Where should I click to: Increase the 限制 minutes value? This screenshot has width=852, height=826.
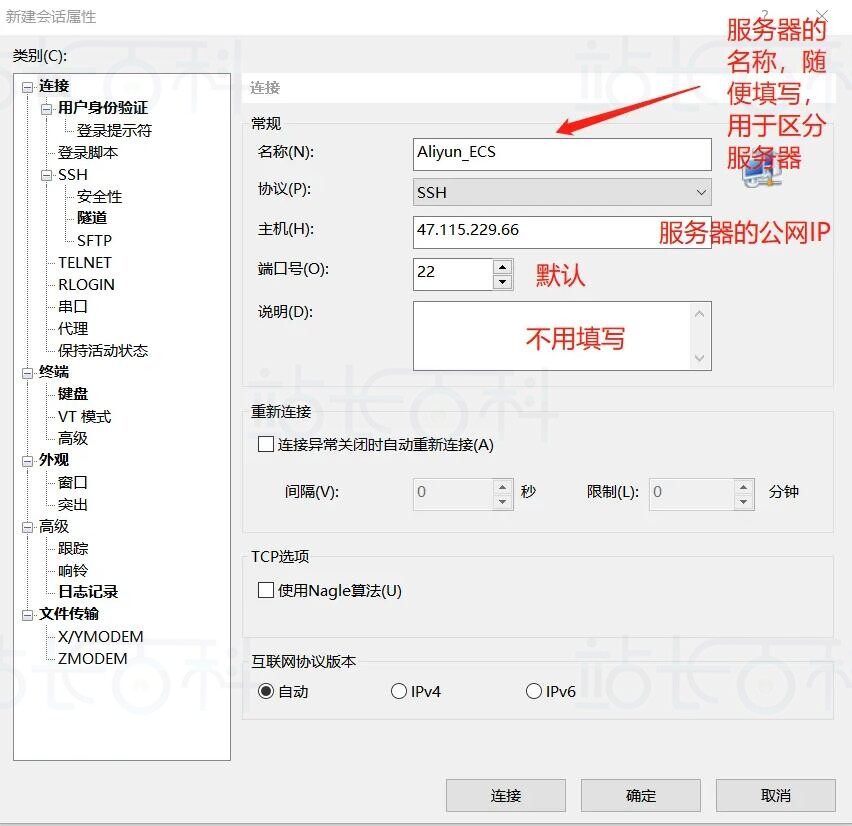[x=743, y=486]
